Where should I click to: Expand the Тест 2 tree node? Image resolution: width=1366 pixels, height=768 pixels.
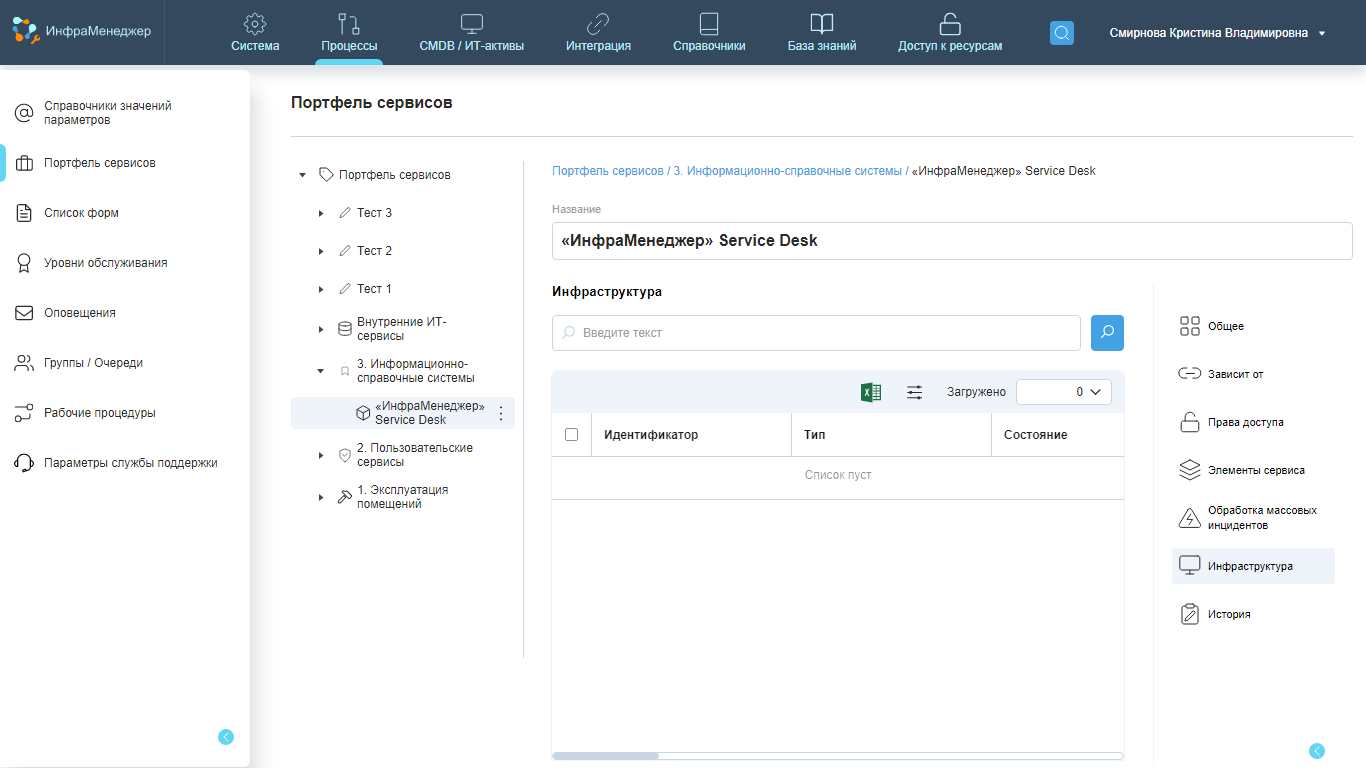click(x=321, y=251)
